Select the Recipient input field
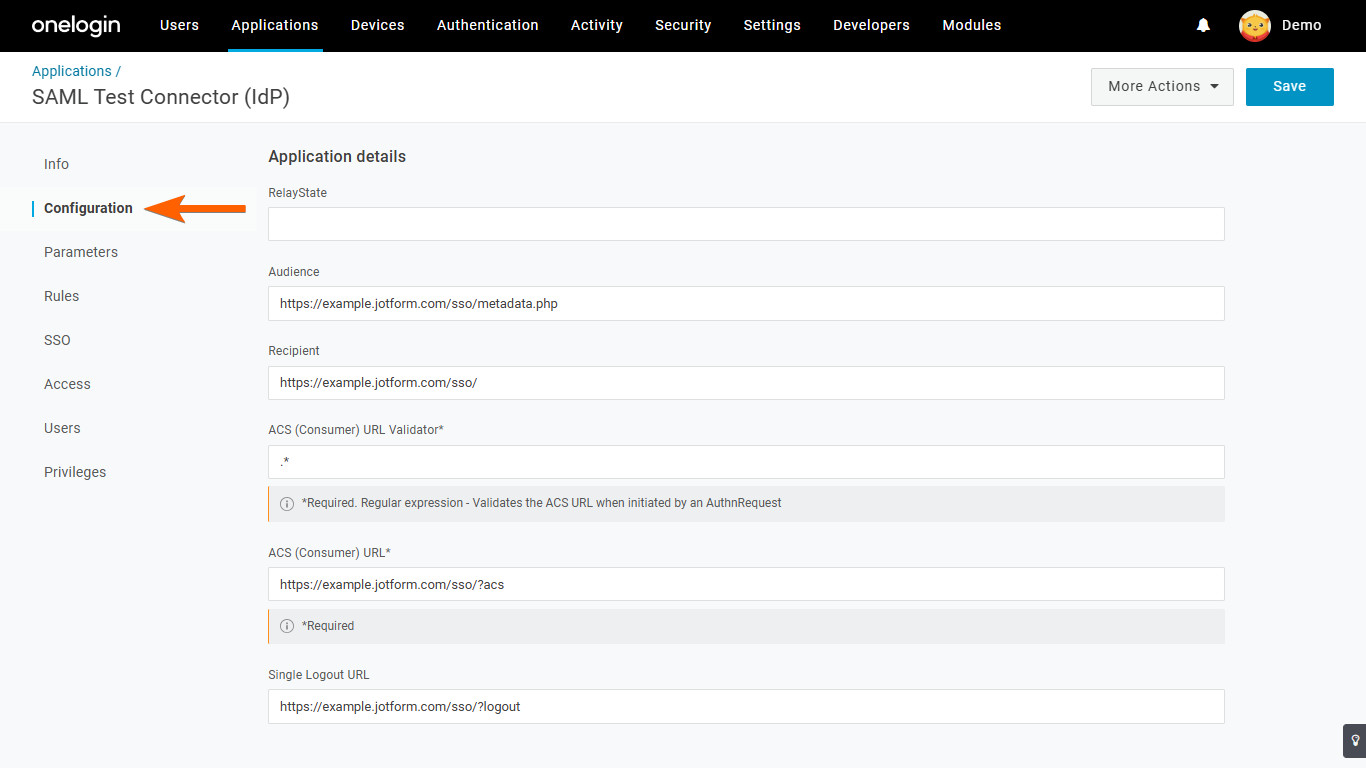The height and width of the screenshot is (768, 1366). 746,383
